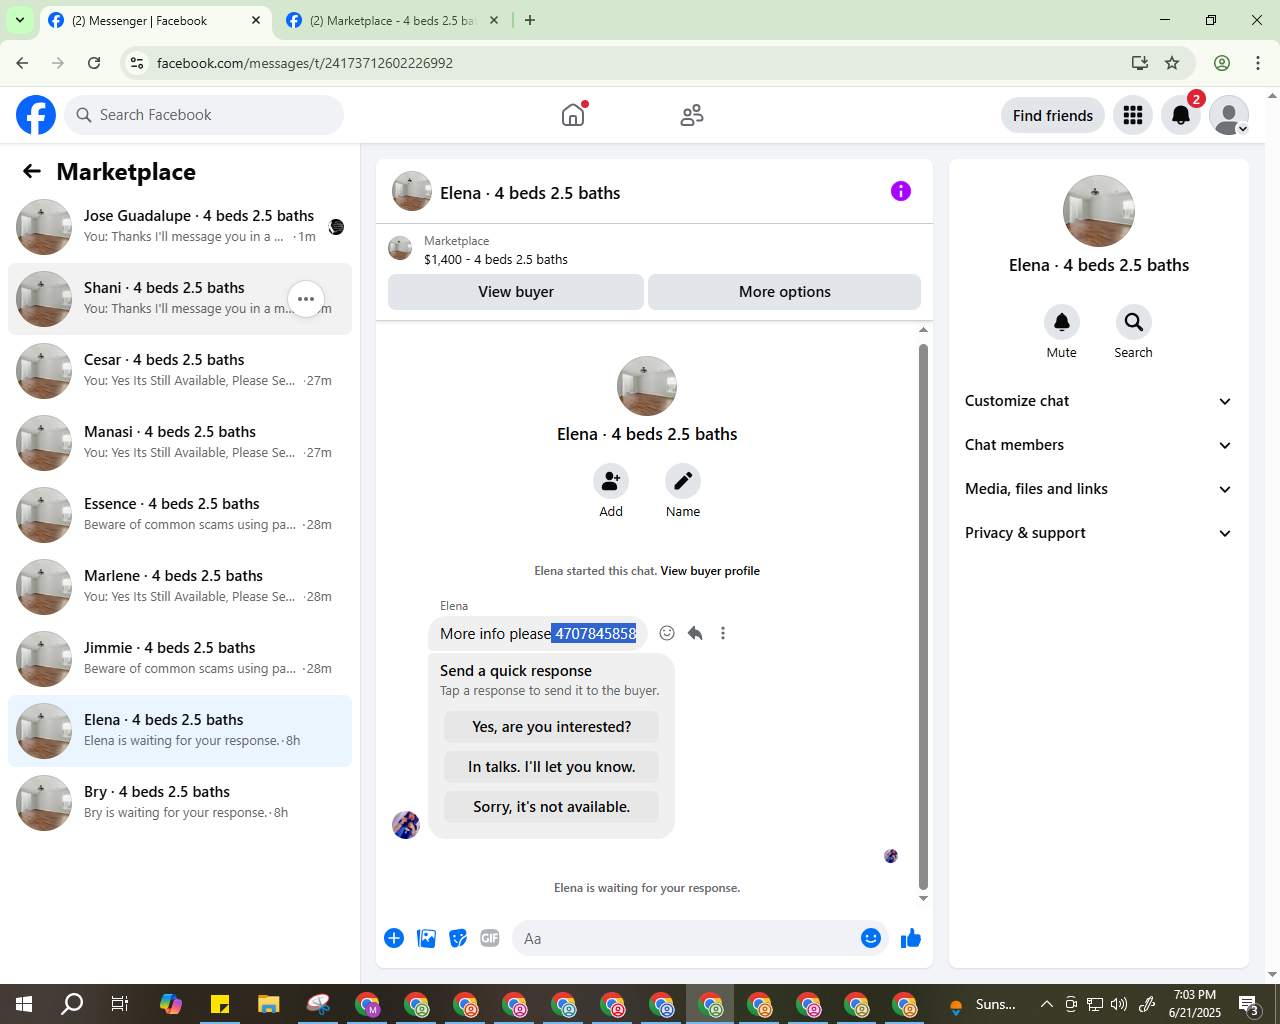Click the Search Facebook field

point(204,115)
